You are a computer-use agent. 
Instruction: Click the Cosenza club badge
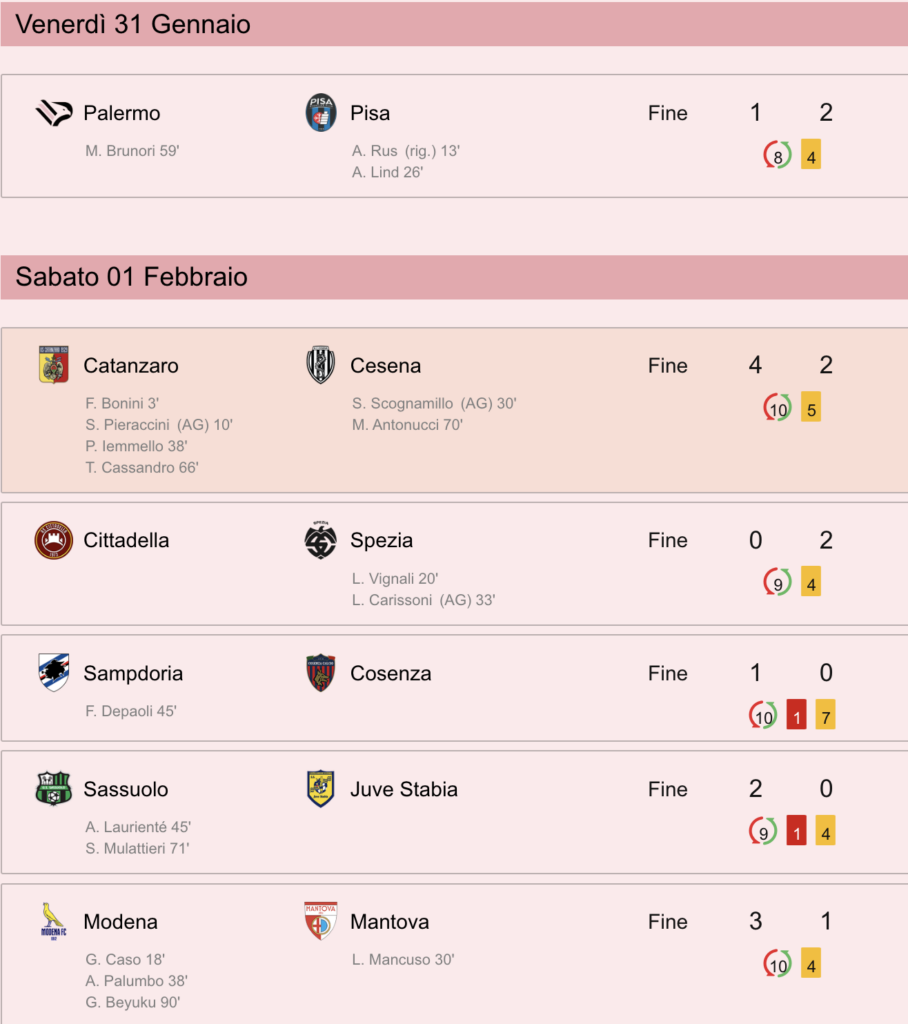321,673
